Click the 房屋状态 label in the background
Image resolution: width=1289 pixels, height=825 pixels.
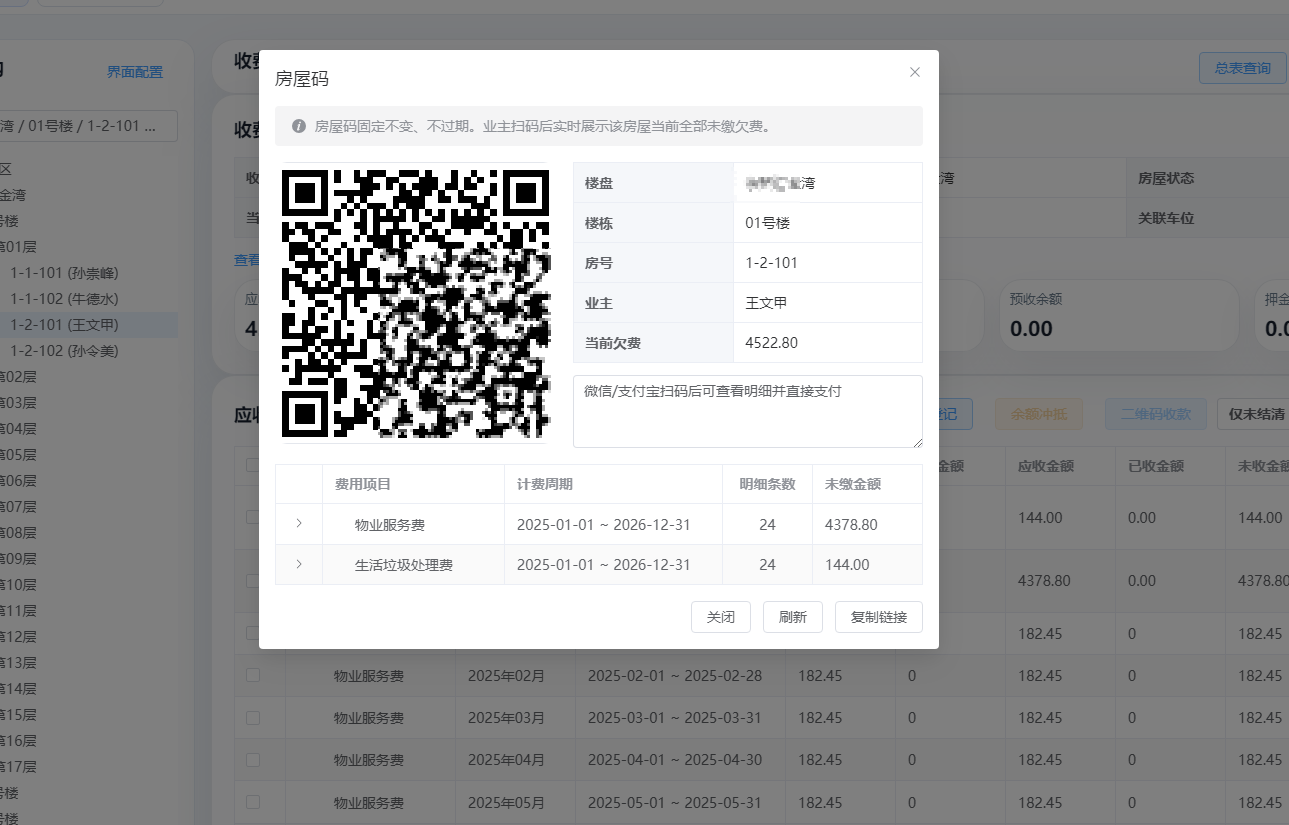point(1166,178)
